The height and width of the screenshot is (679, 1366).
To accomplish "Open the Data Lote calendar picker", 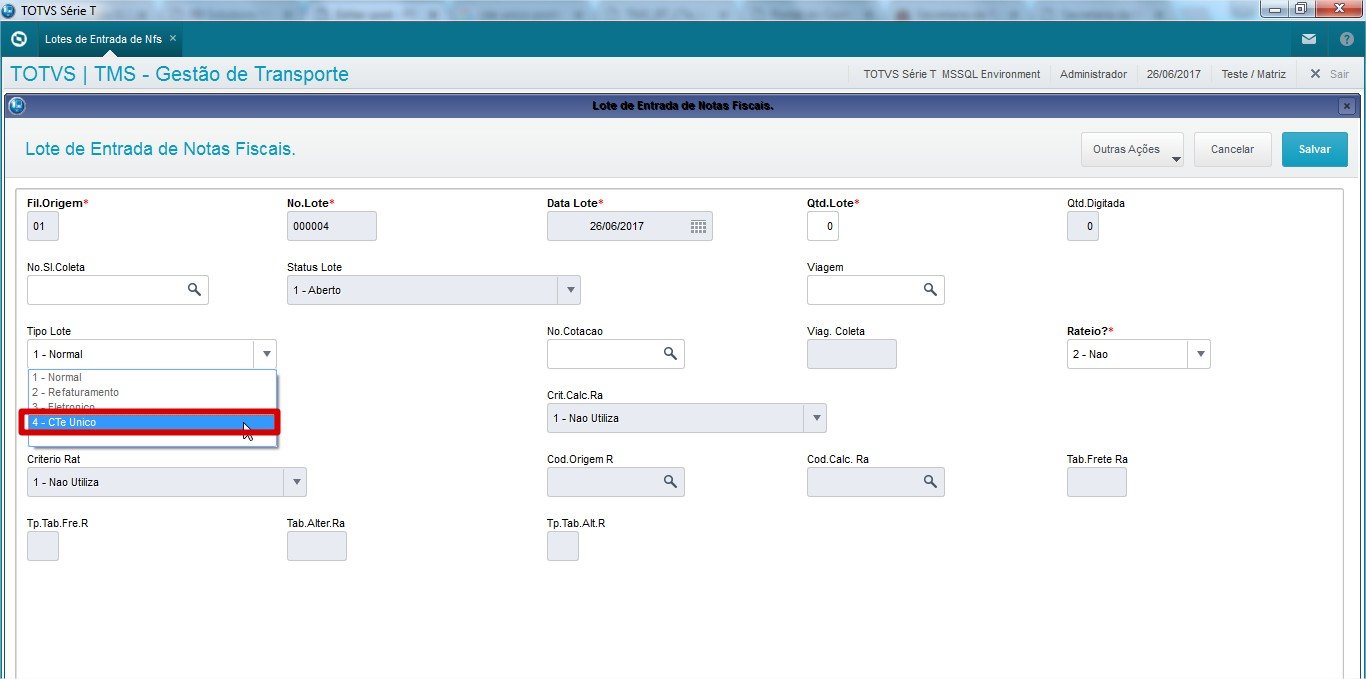I will coord(699,226).
